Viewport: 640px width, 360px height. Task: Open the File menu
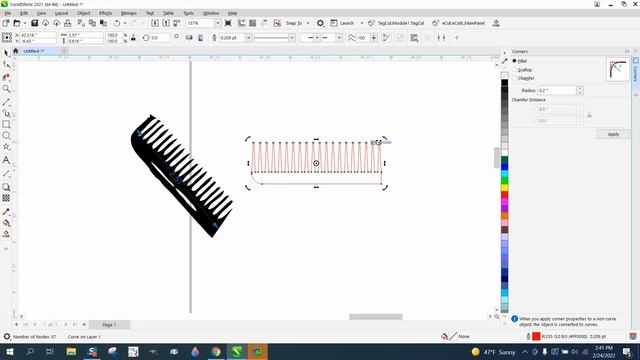(x=8, y=13)
